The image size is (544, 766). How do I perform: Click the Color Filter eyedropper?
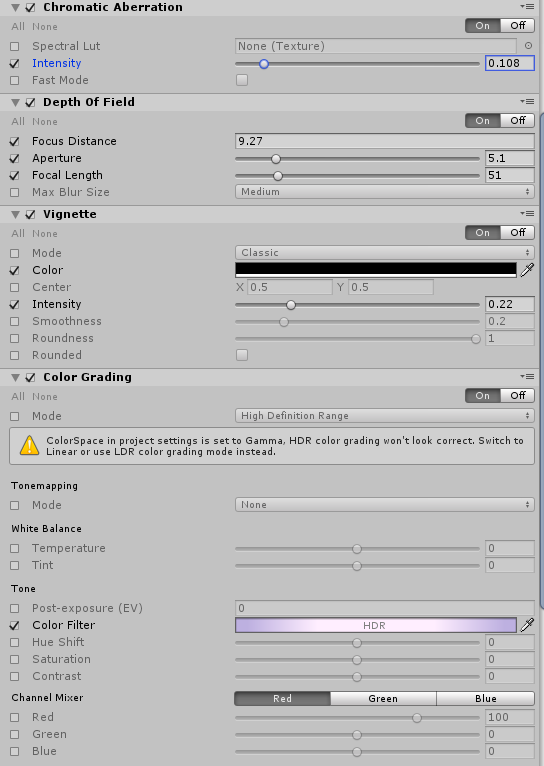coord(527,625)
